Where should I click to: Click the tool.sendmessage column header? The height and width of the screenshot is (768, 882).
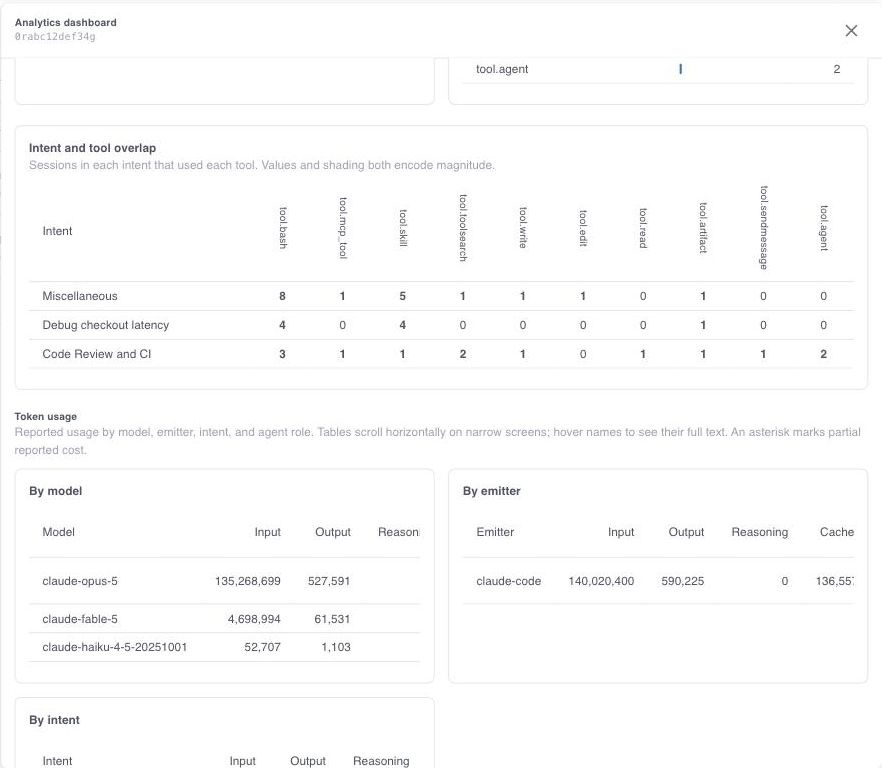point(763,228)
